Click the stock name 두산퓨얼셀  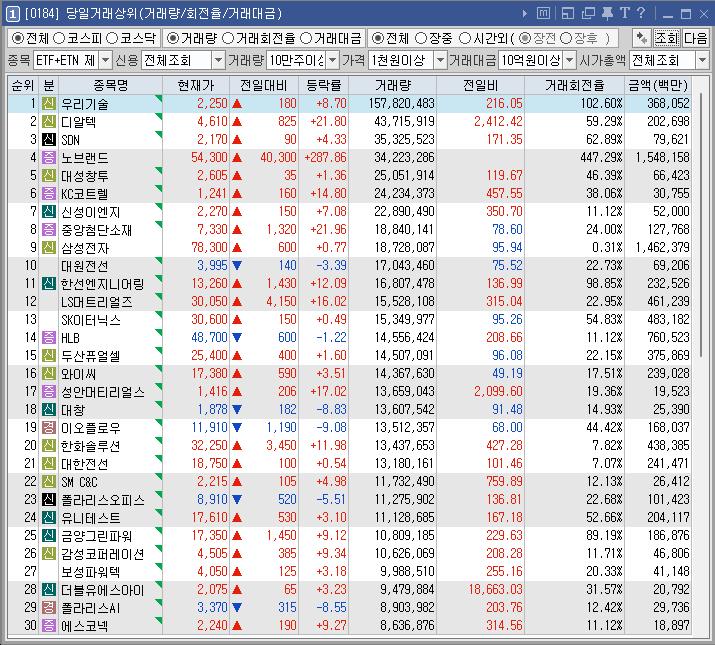click(91, 356)
